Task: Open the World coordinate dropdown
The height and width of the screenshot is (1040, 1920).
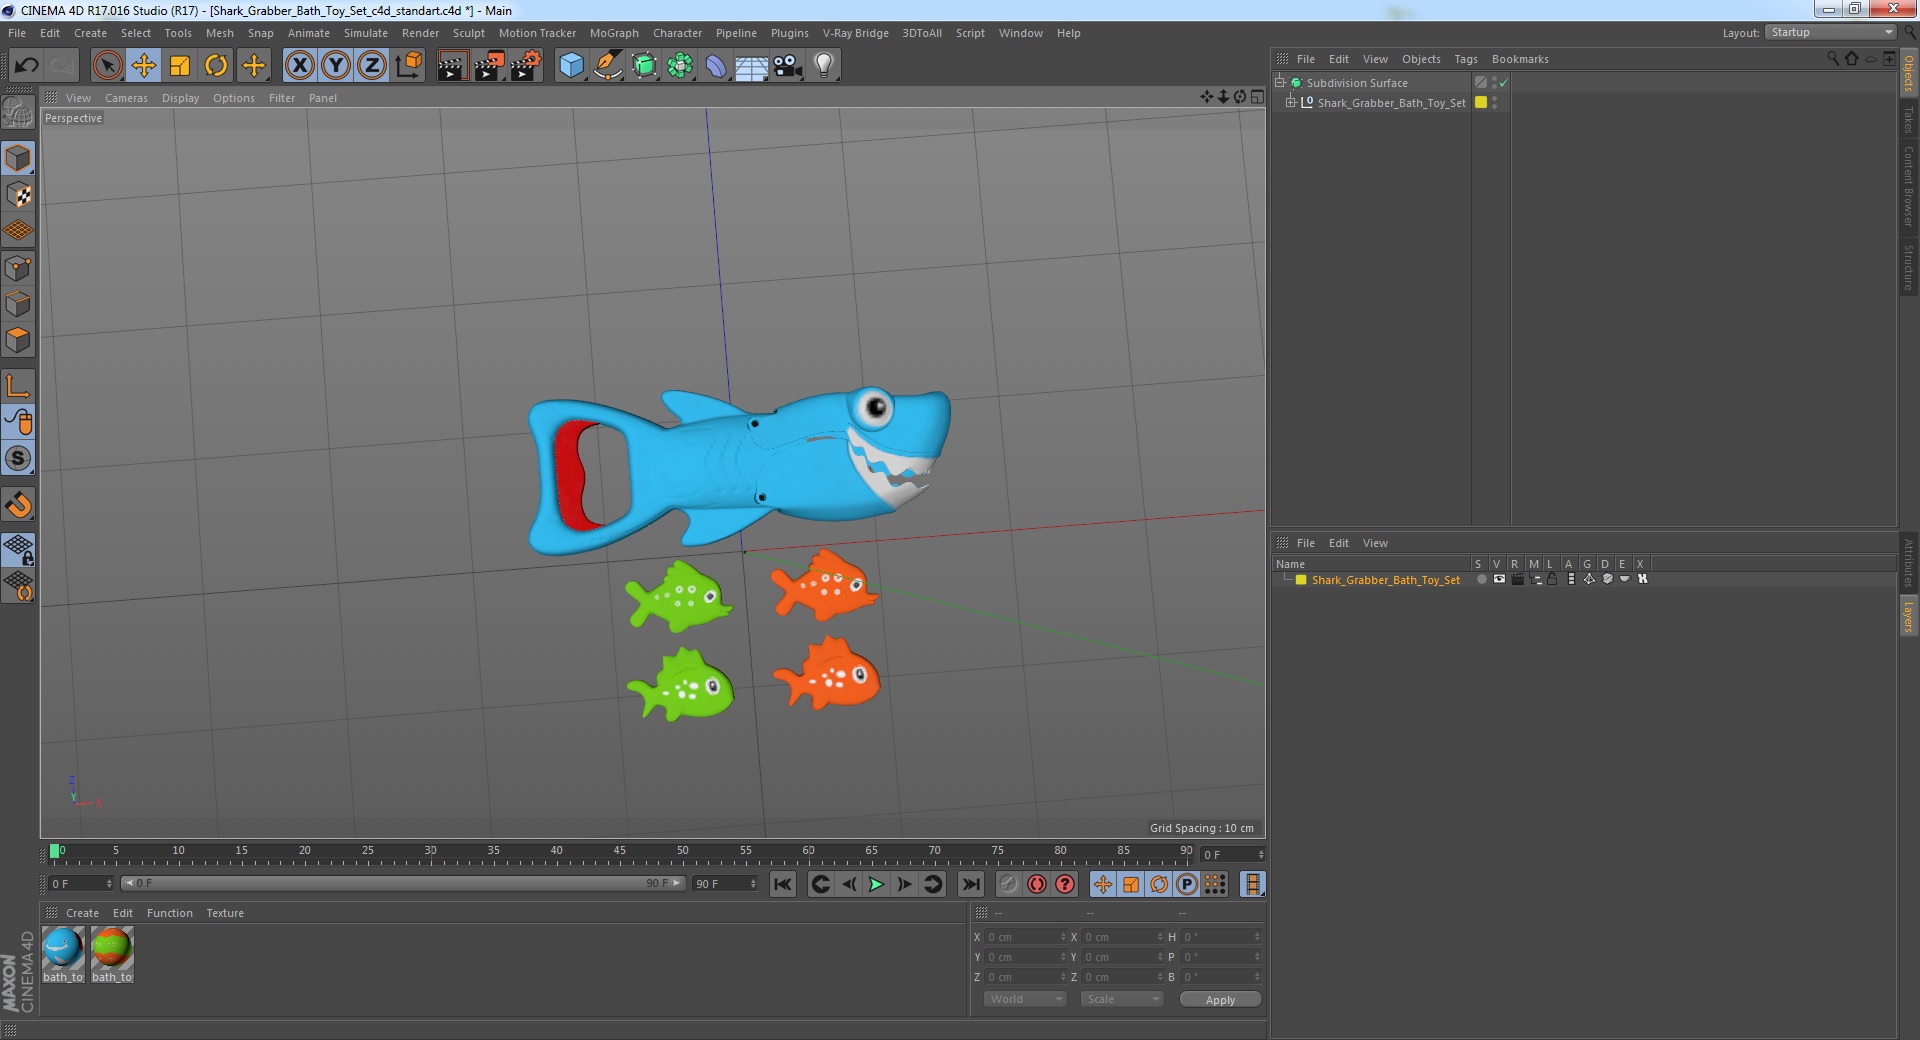Action: (x=1025, y=999)
